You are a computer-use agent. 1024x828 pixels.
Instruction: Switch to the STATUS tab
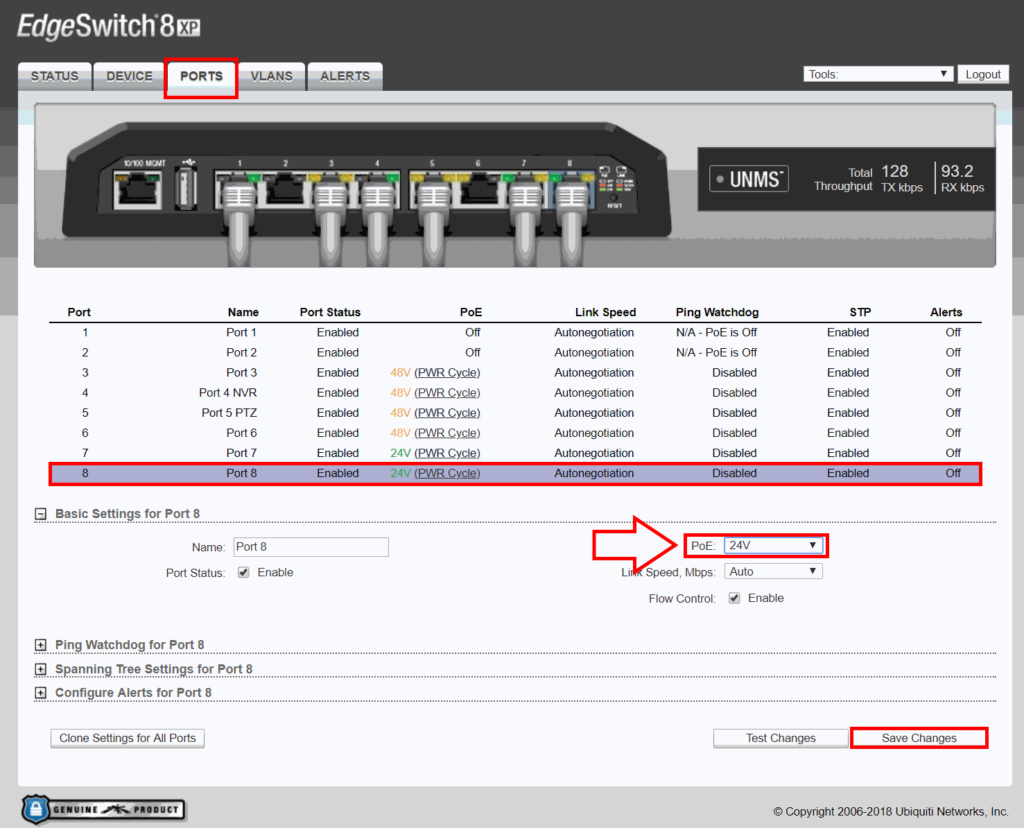pyautogui.click(x=55, y=76)
